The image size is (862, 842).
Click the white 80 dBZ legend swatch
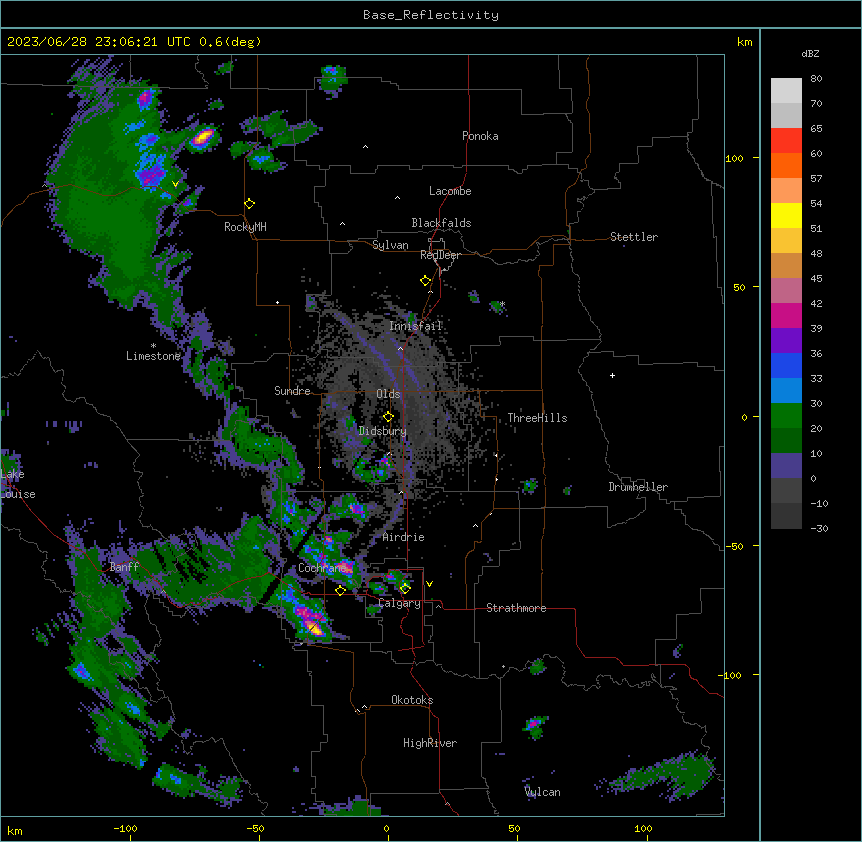[x=786, y=90]
